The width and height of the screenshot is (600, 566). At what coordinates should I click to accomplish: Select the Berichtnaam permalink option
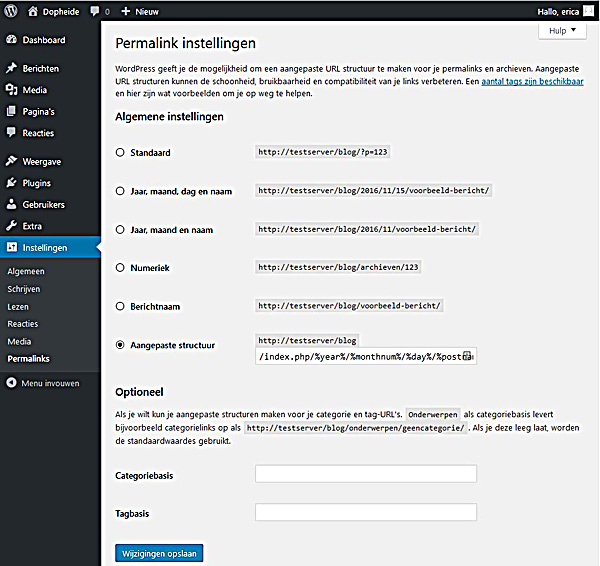120,306
